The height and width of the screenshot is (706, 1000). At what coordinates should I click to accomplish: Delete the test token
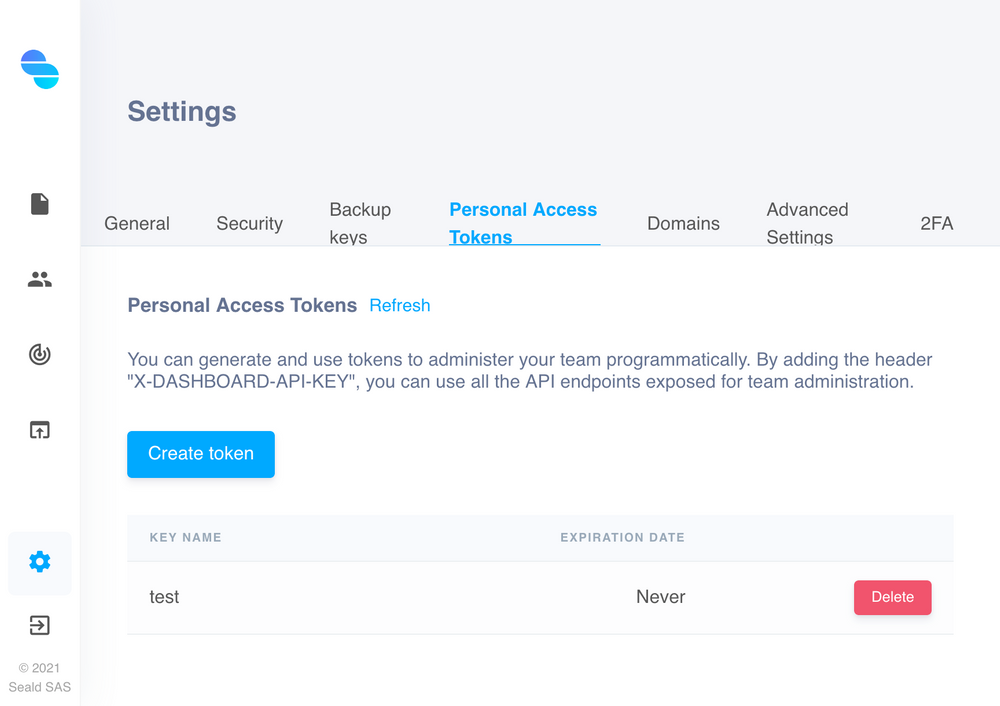click(x=892, y=597)
